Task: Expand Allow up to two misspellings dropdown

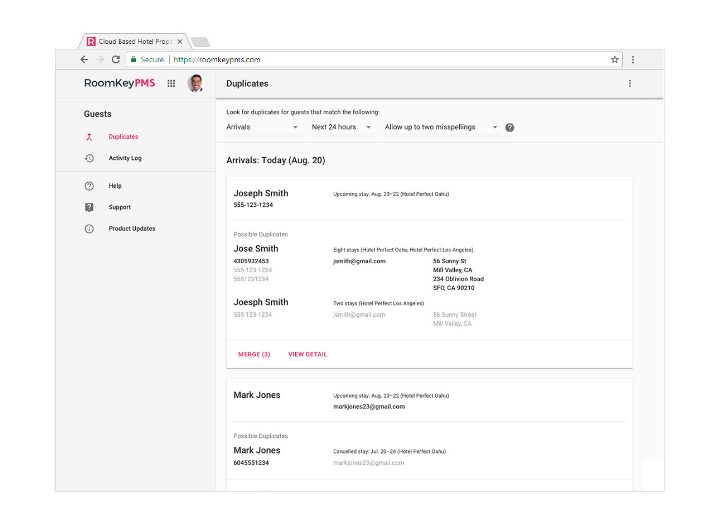Action: tap(441, 128)
